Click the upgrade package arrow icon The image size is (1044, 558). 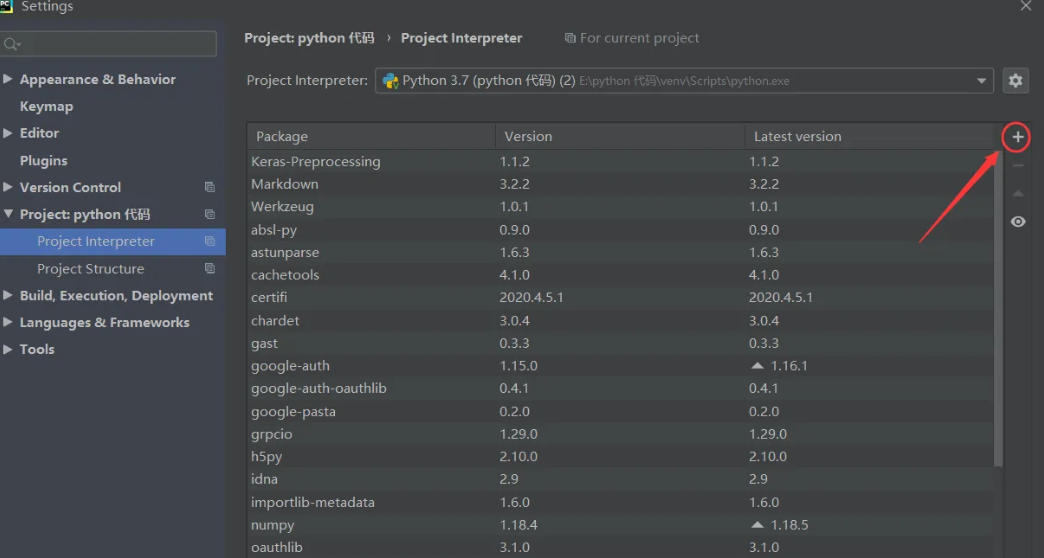tap(1017, 193)
